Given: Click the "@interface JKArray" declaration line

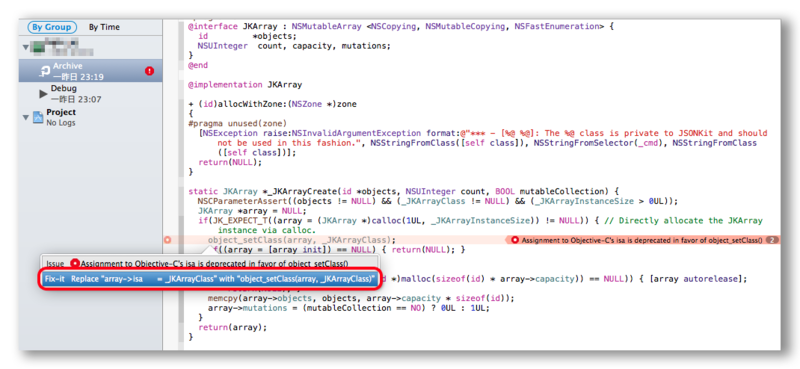Looking at the screenshot, I should [401, 26].
